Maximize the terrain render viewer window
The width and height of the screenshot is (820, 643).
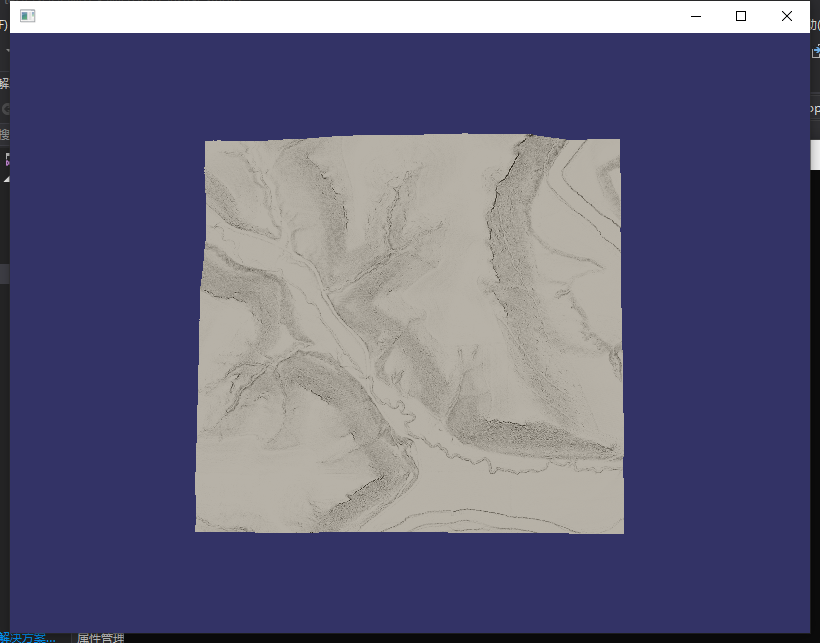coord(741,16)
